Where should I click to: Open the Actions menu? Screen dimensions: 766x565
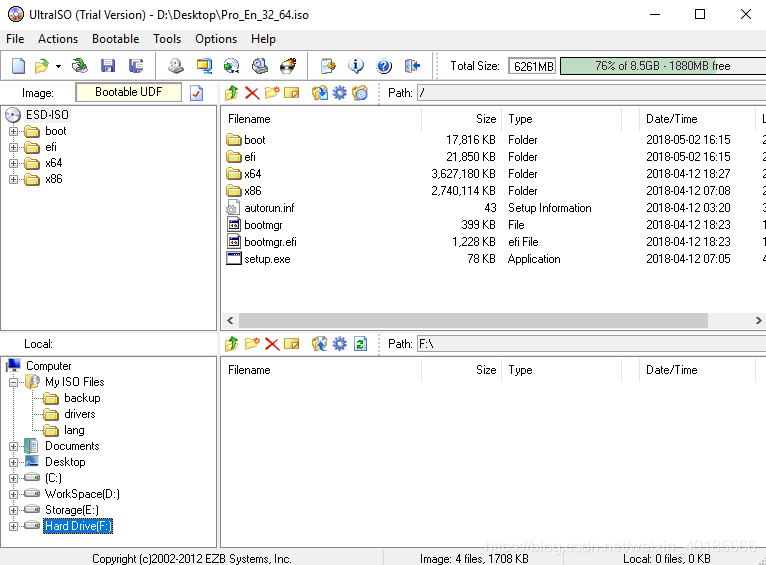(x=58, y=39)
